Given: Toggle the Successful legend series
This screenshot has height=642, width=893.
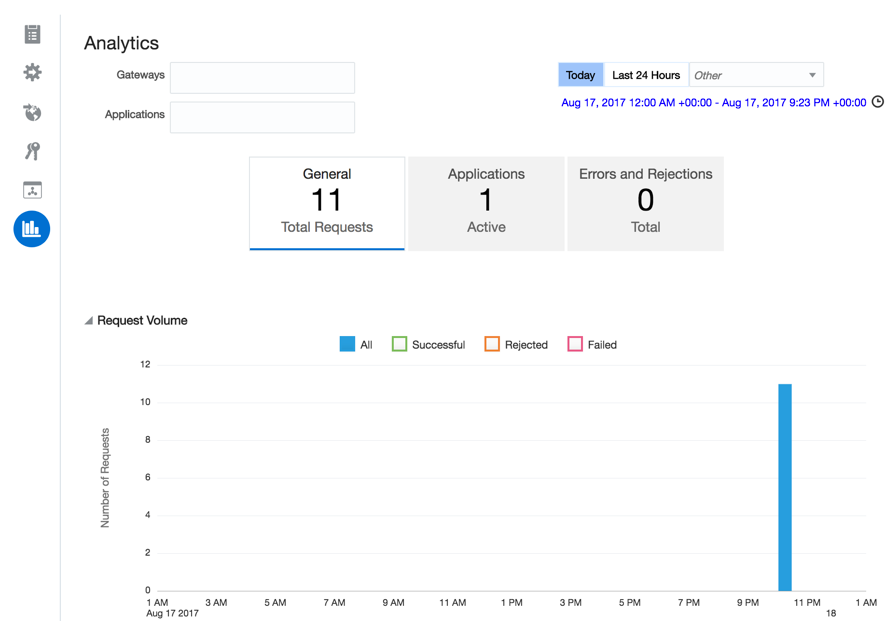Looking at the screenshot, I should (x=428, y=344).
